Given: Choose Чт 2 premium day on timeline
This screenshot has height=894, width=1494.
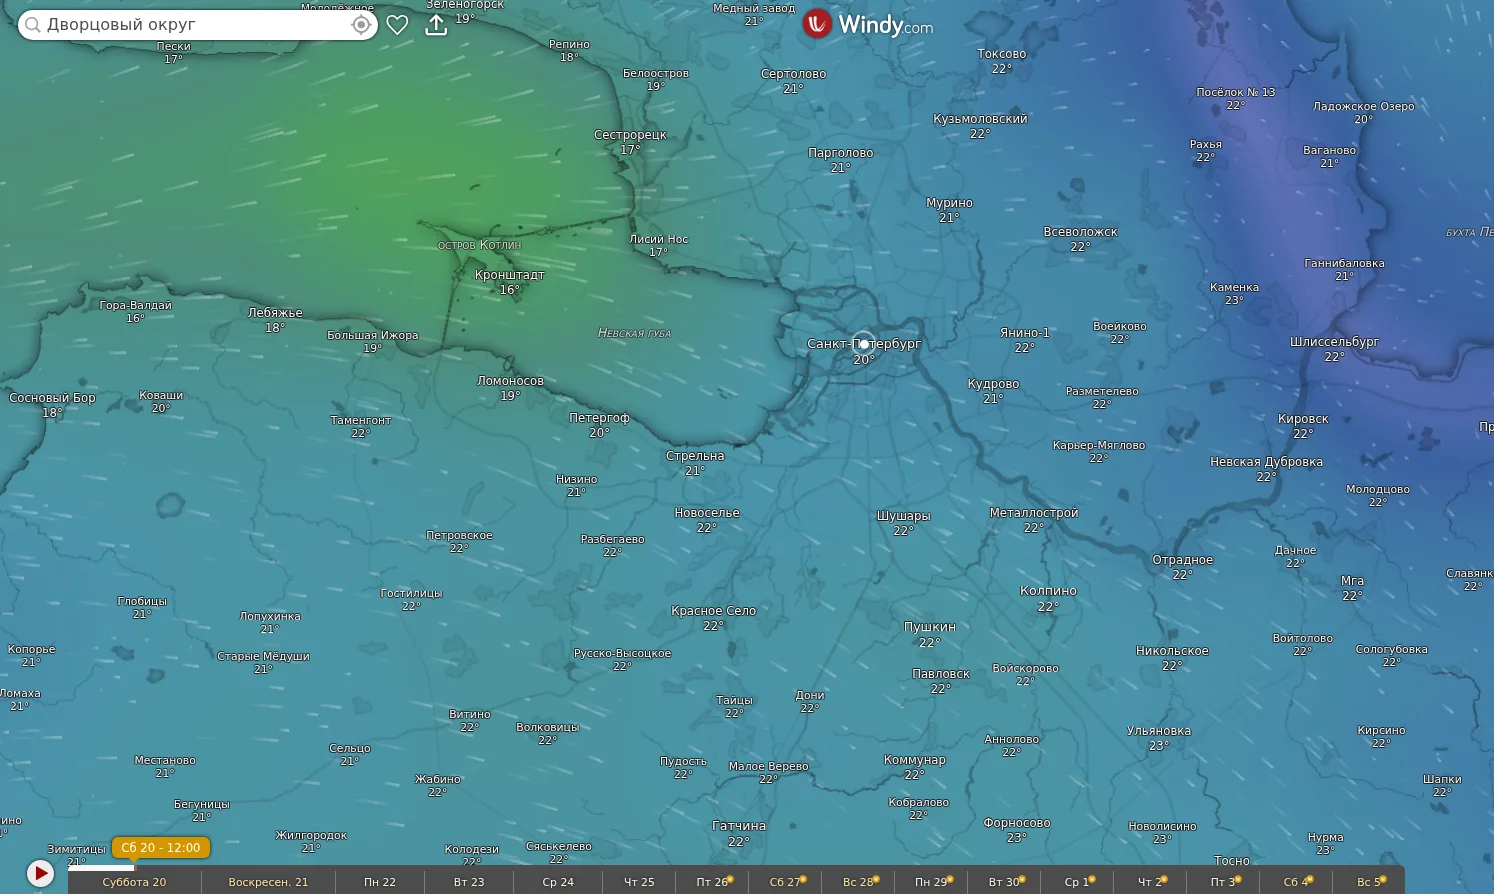Looking at the screenshot, I should (x=1150, y=882).
